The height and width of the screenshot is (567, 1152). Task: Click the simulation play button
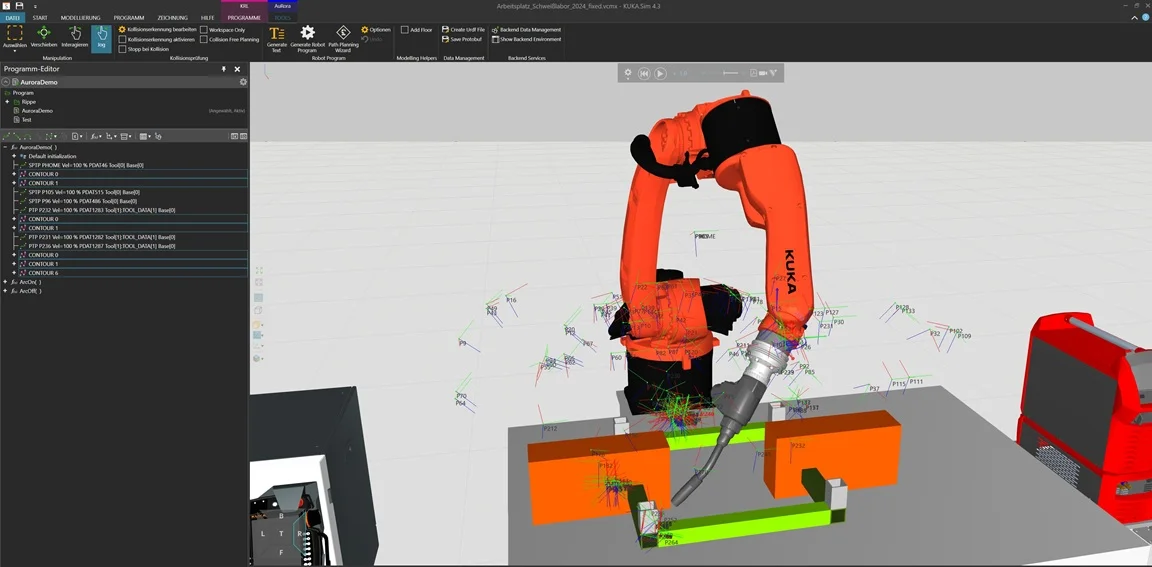pos(660,73)
